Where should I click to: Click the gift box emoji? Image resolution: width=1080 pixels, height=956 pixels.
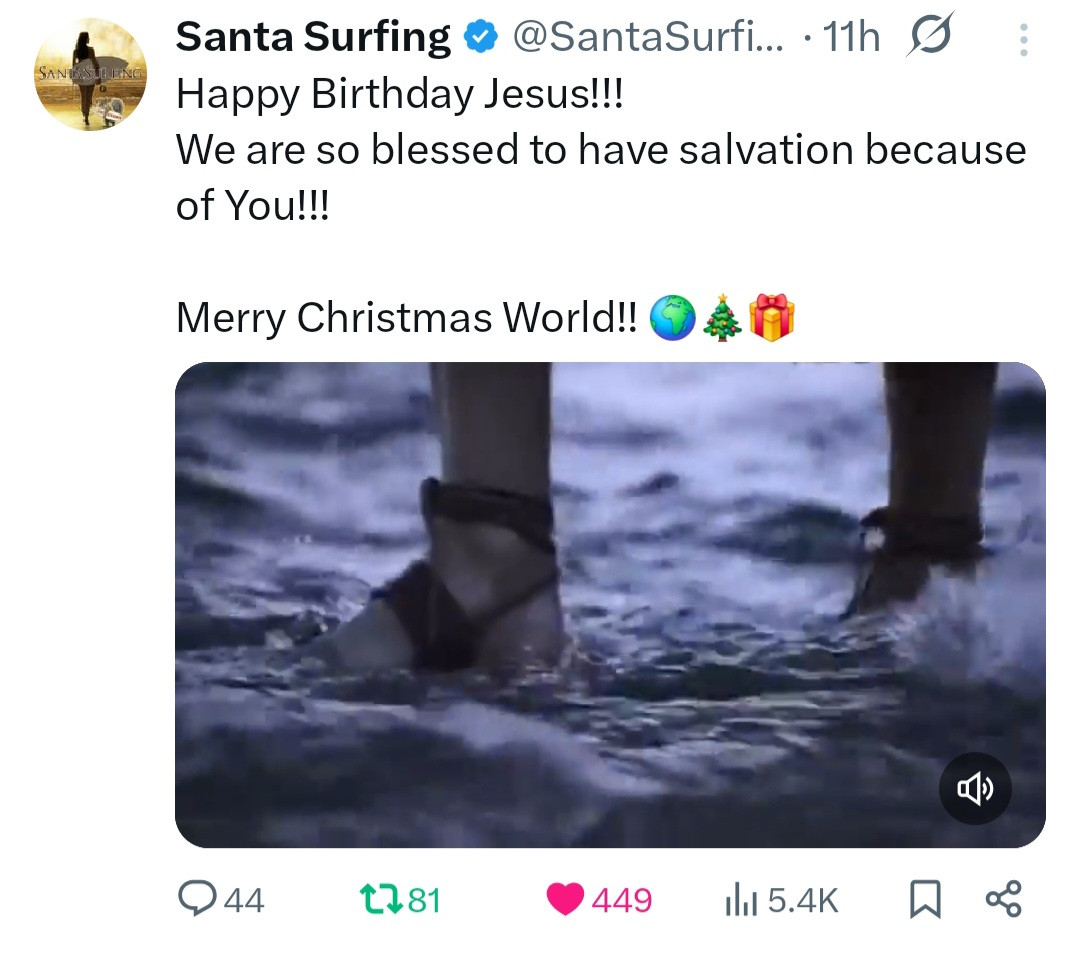tap(771, 318)
